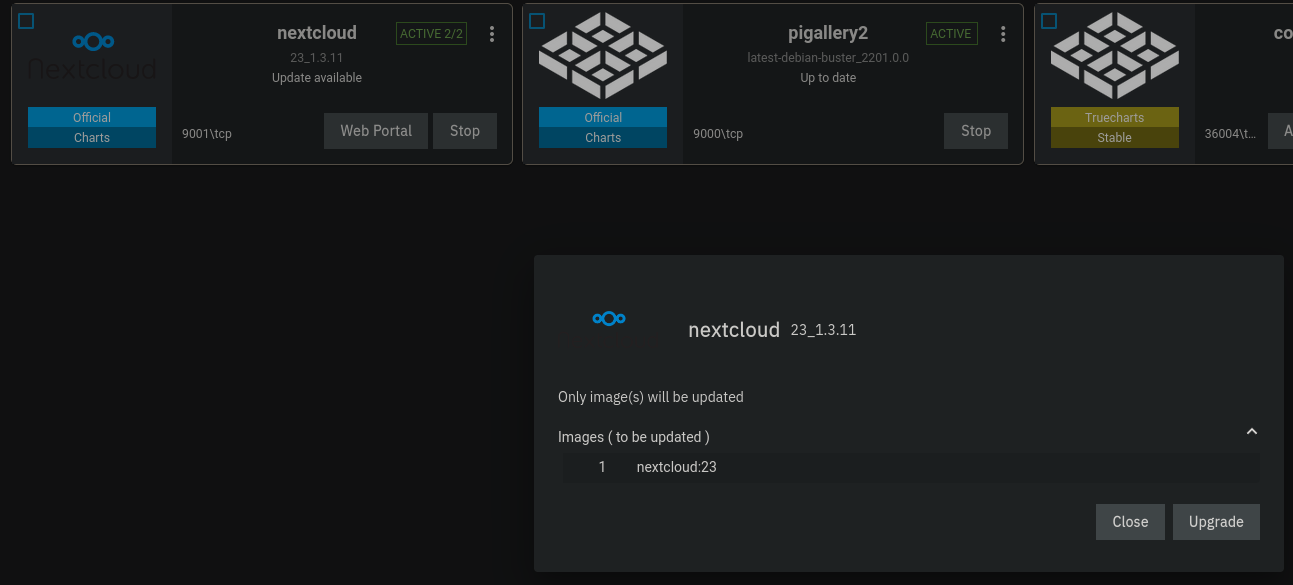1293x585 pixels.
Task: Click the Stable train label
Action: click(x=1115, y=138)
